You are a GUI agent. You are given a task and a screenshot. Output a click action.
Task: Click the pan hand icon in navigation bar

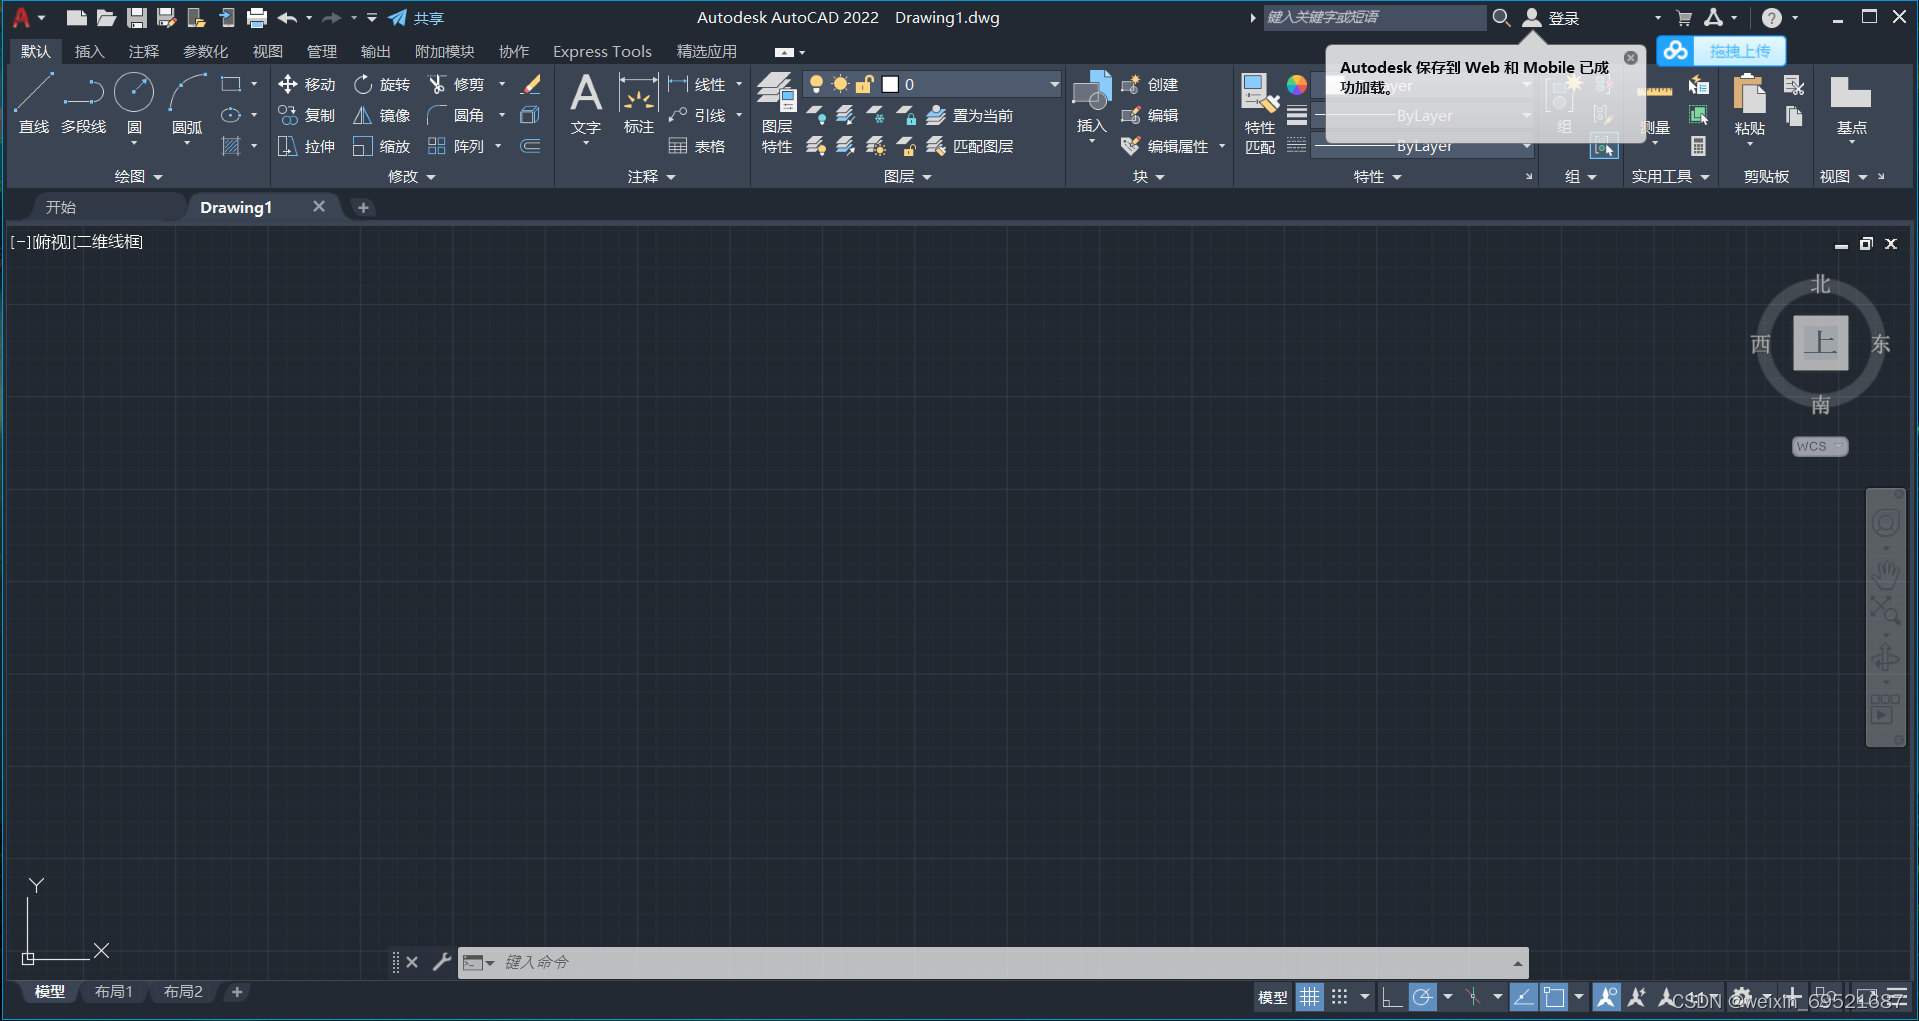click(x=1886, y=574)
